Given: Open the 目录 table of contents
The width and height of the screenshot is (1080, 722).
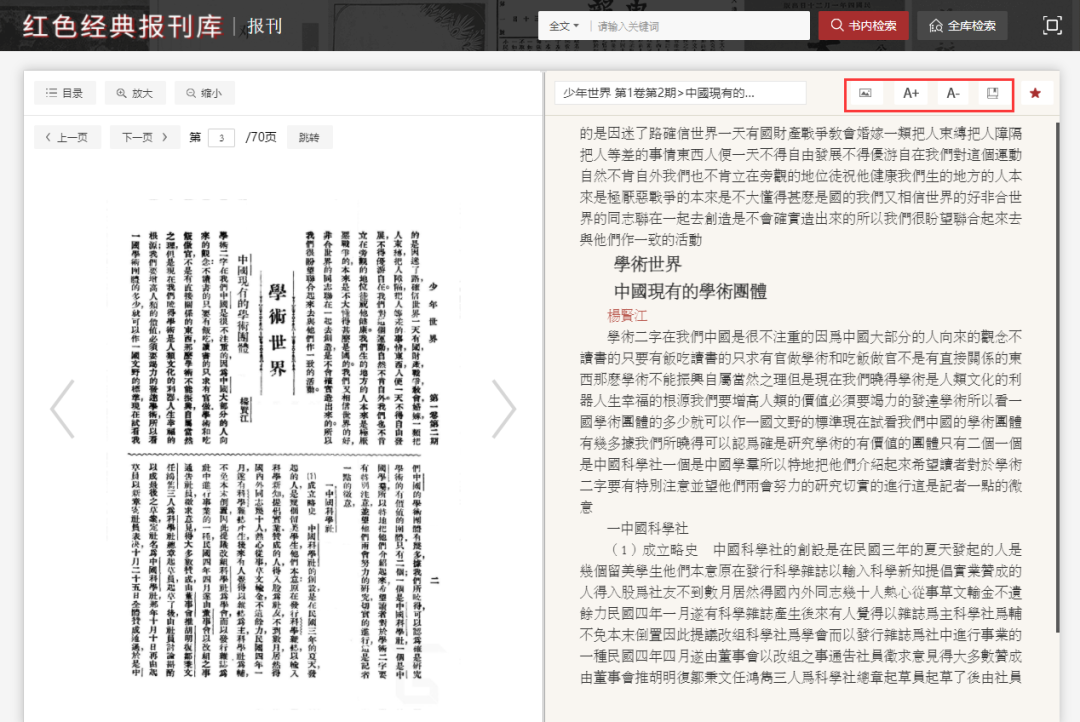Looking at the screenshot, I should [x=65, y=93].
